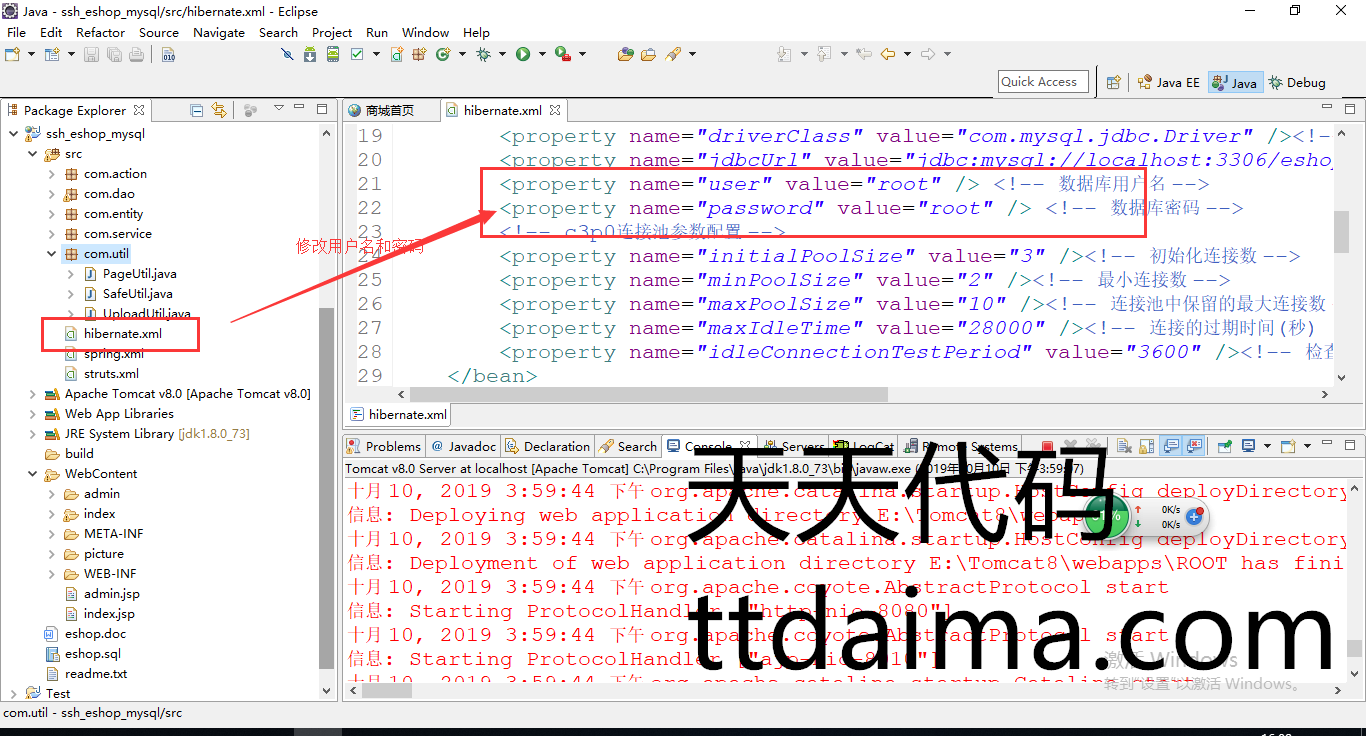Image resolution: width=1366 pixels, height=736 pixels.
Task: Expand the com.action package
Action: (x=52, y=174)
